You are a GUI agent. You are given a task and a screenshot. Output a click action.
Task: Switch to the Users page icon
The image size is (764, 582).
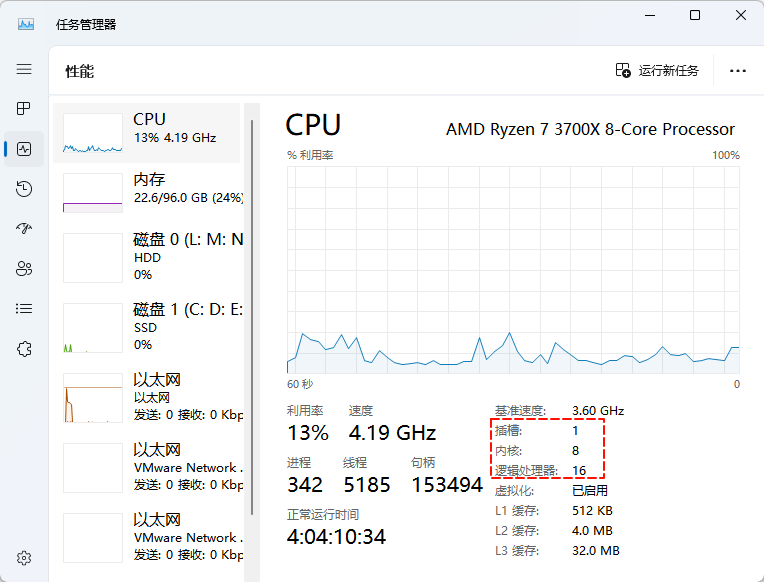(x=24, y=269)
